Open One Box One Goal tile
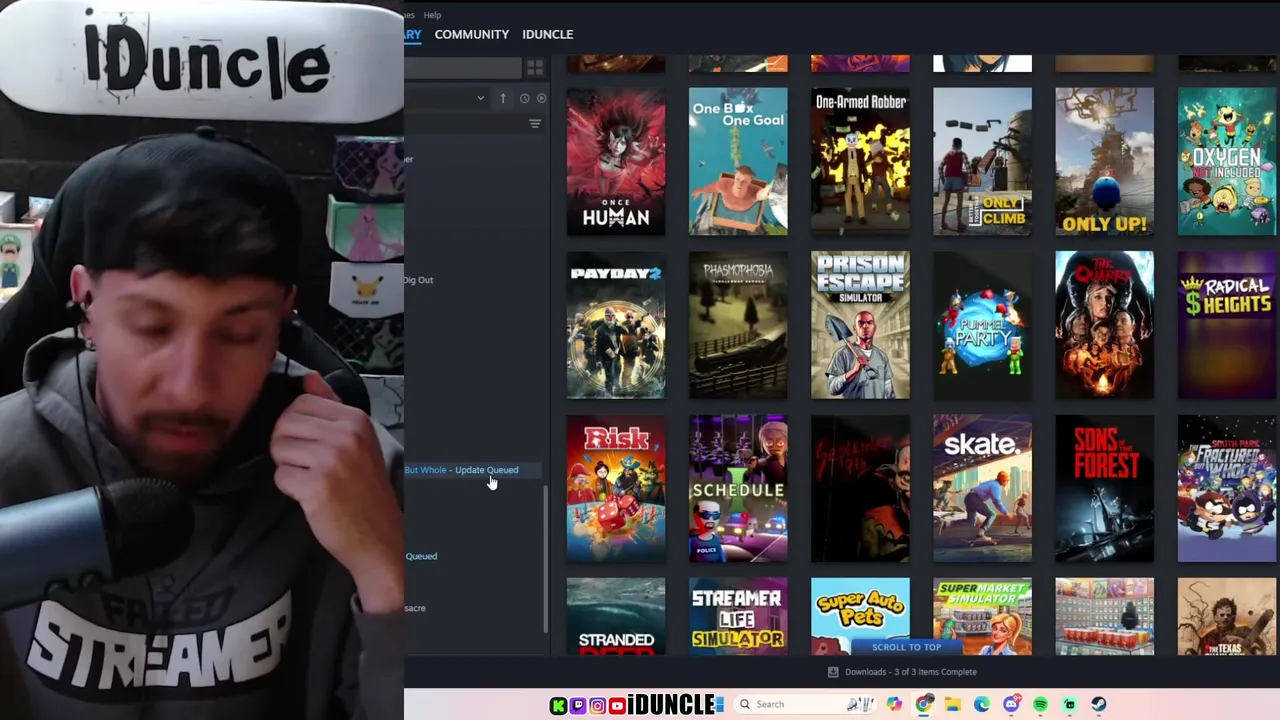This screenshot has height=720, width=1280. [x=738, y=162]
